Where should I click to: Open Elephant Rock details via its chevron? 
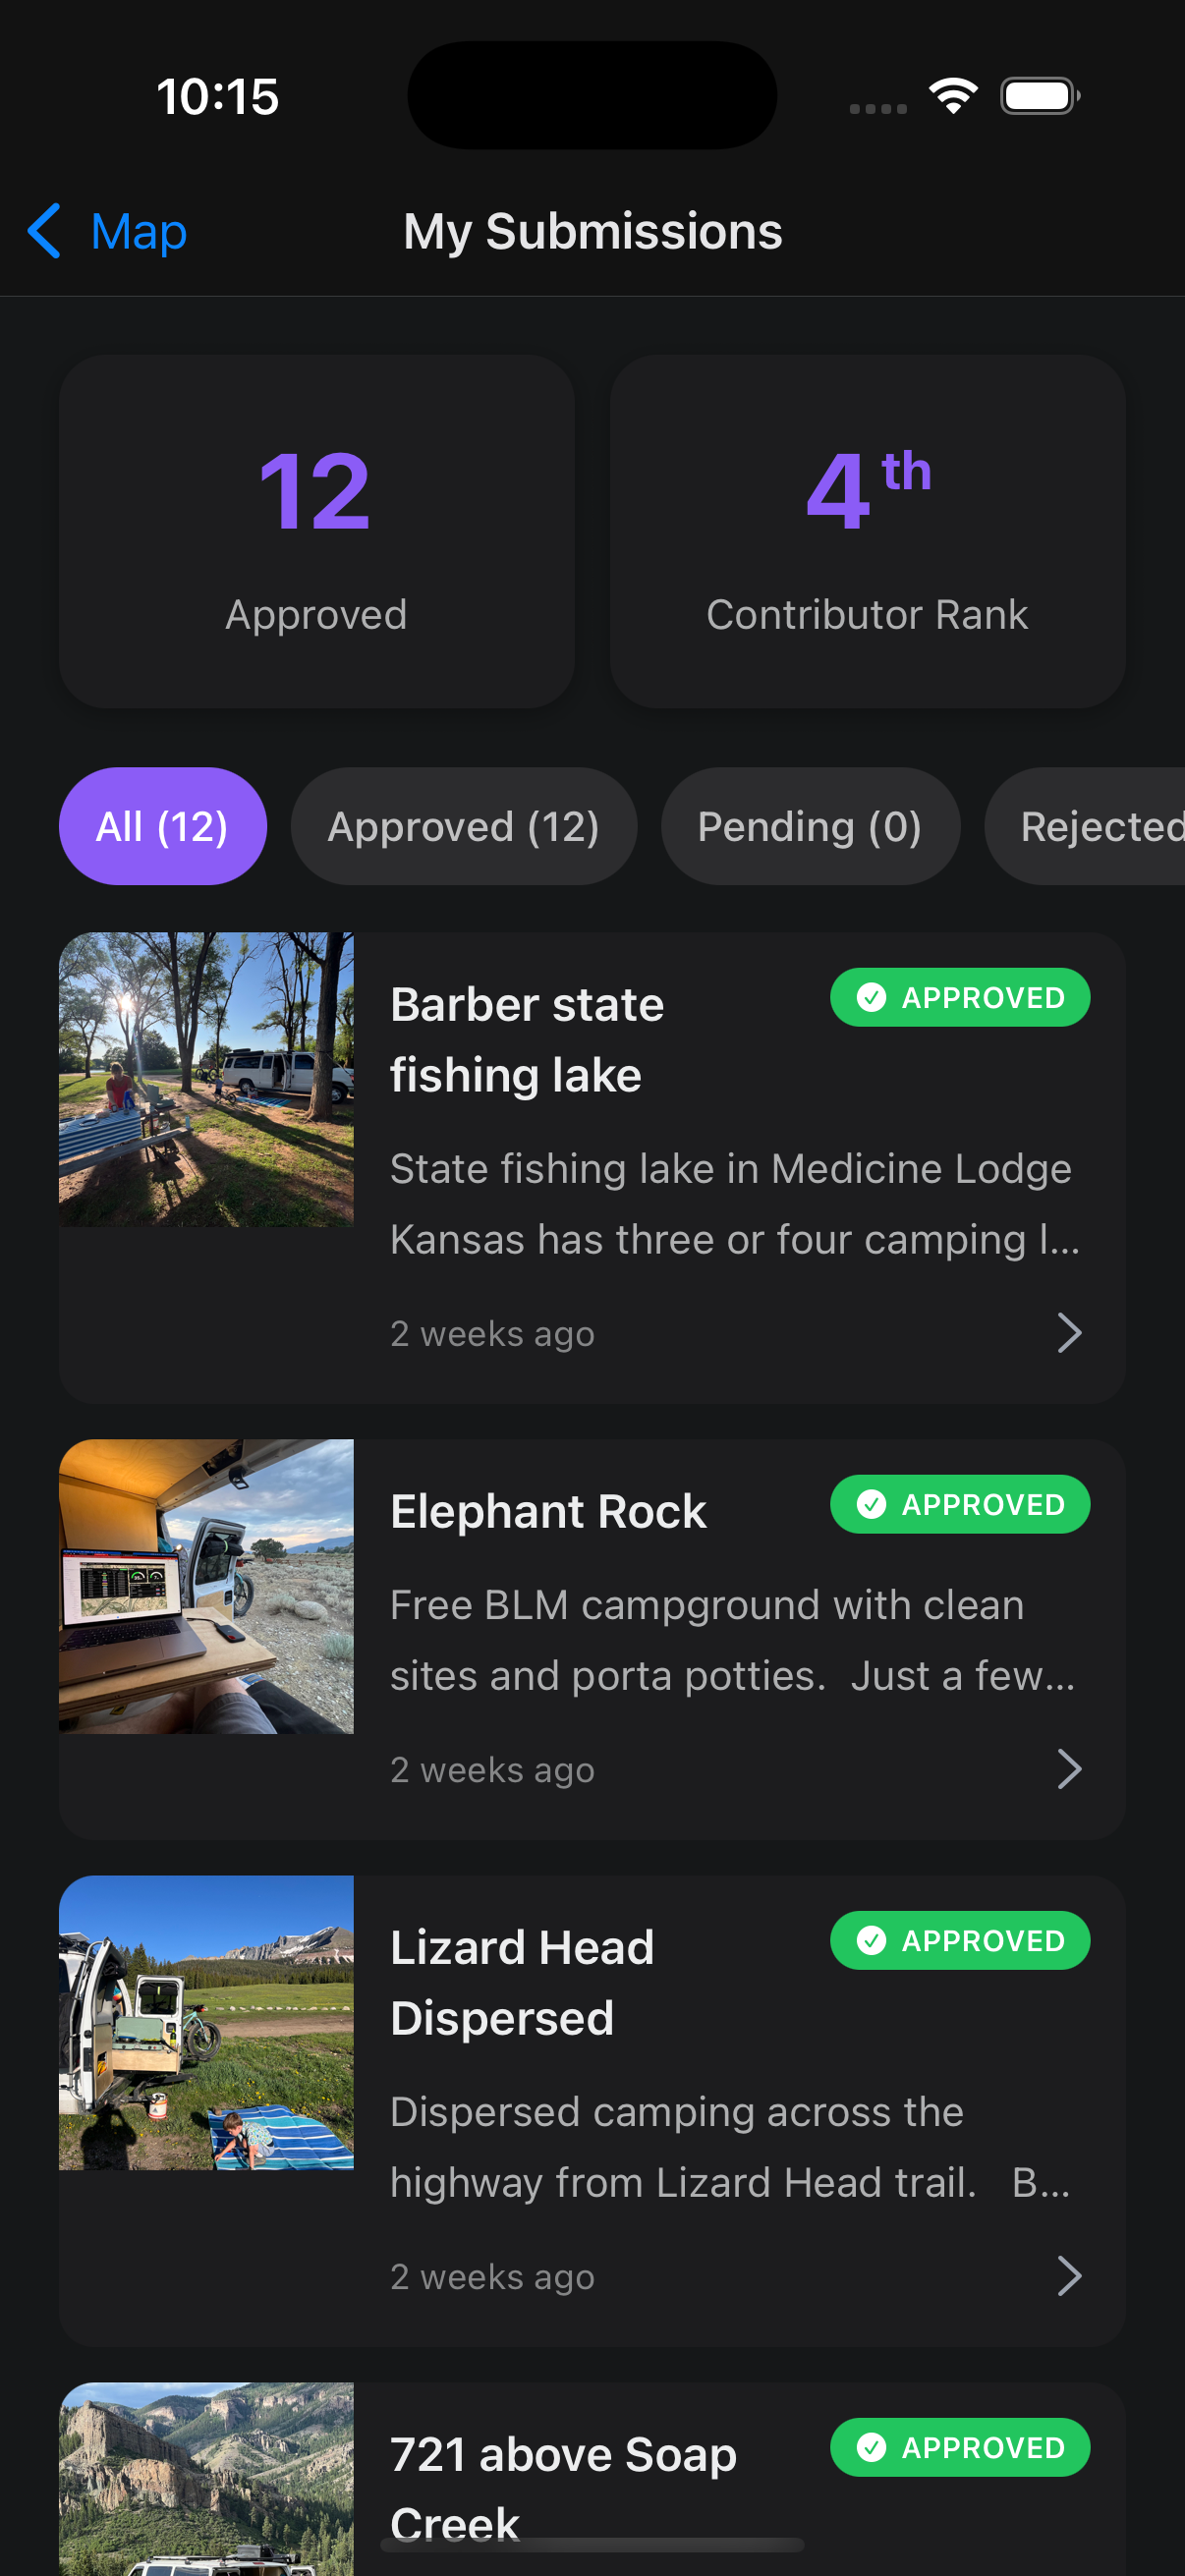coord(1069,1769)
